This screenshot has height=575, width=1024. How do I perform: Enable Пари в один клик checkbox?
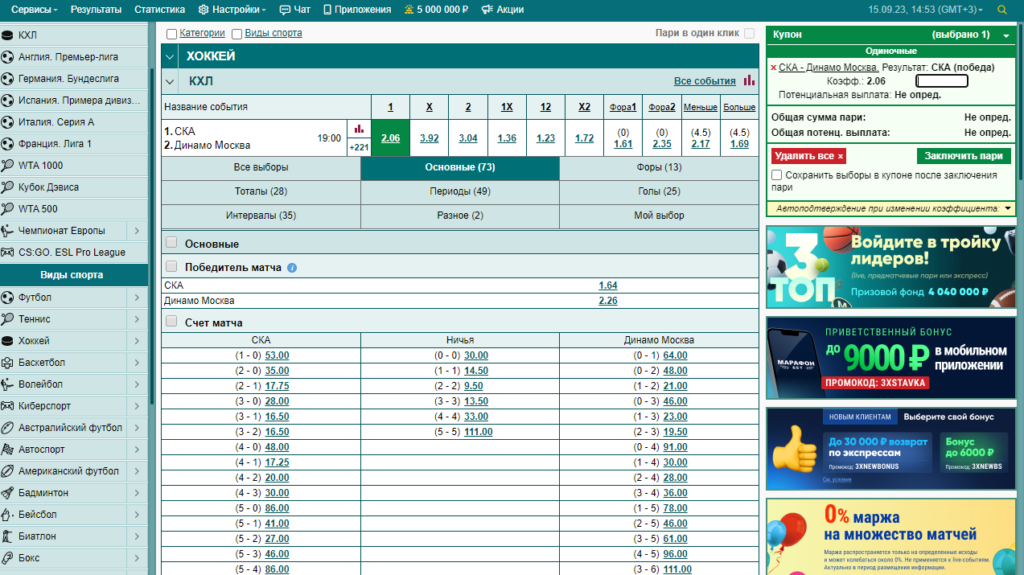[749, 33]
